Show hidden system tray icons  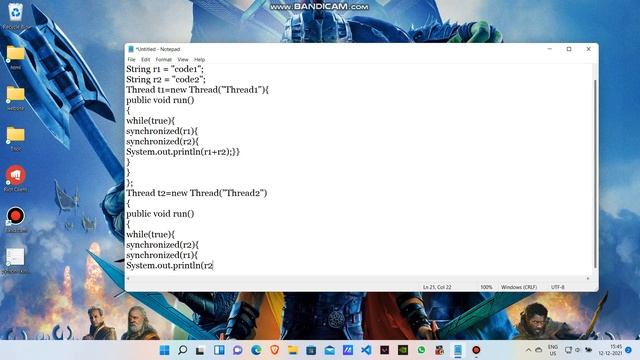click(x=528, y=350)
